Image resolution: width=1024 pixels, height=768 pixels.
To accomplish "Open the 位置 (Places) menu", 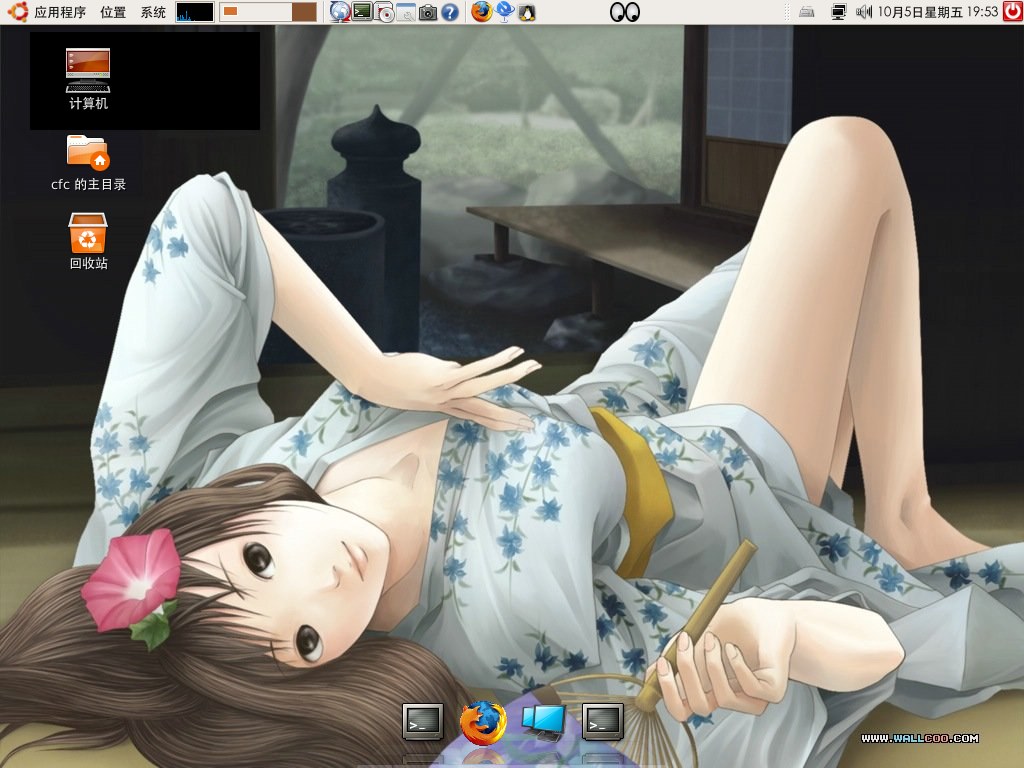I will [113, 12].
